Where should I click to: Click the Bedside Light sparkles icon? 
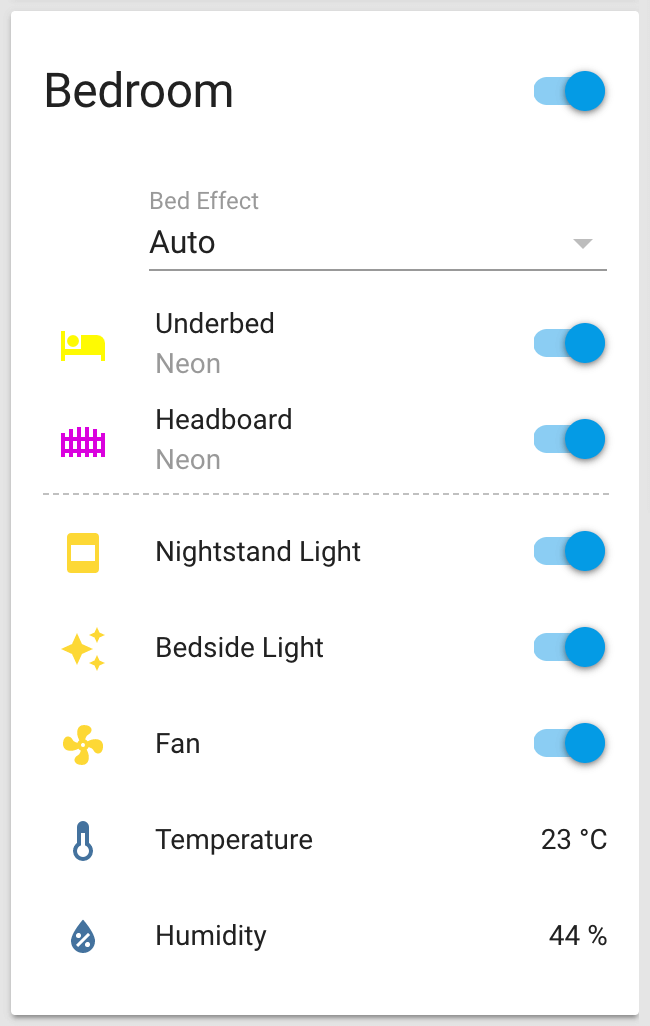[x=83, y=649]
